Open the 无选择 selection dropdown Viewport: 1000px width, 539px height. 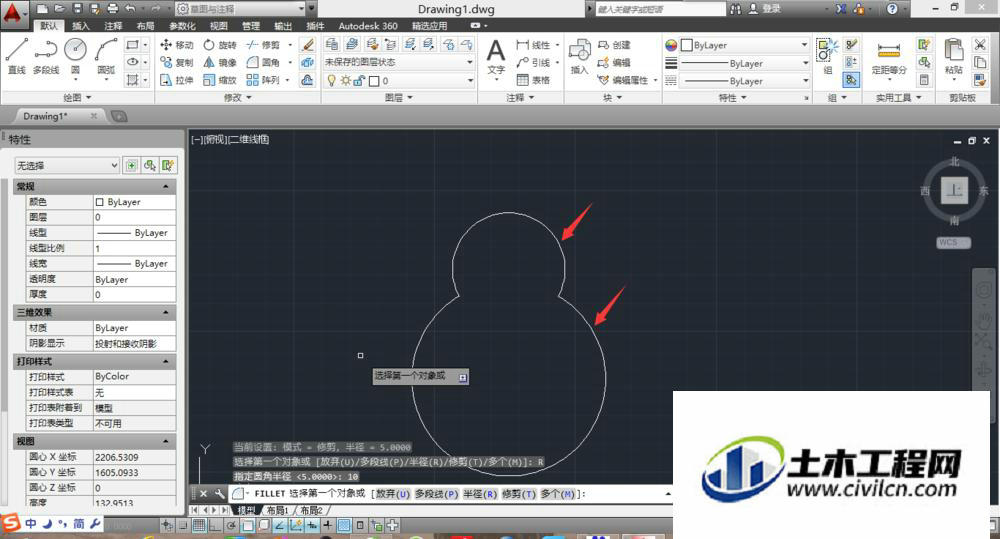click(67, 165)
